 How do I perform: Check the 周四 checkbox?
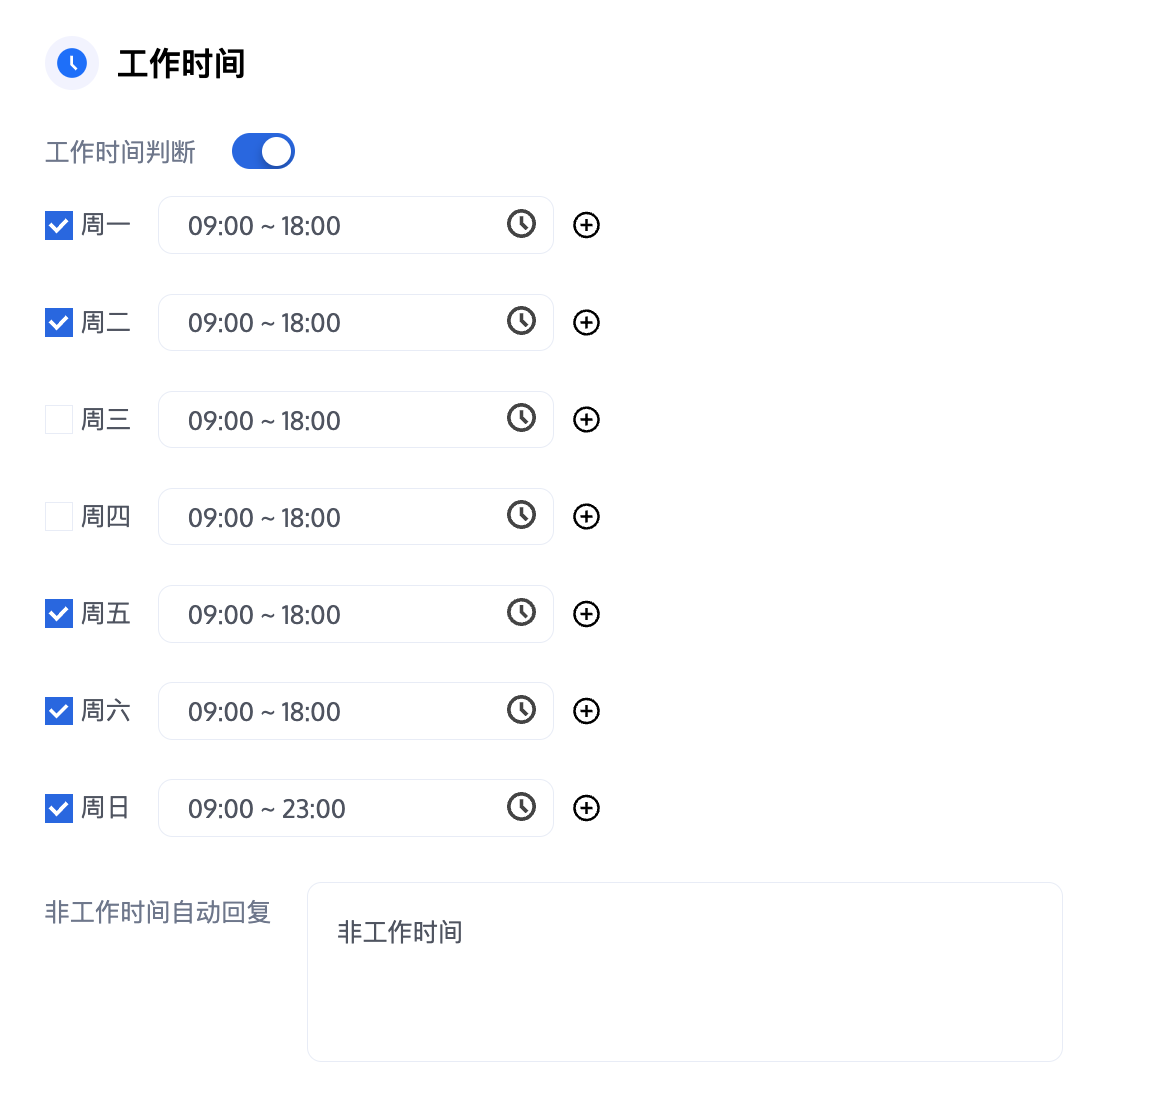pos(59,516)
